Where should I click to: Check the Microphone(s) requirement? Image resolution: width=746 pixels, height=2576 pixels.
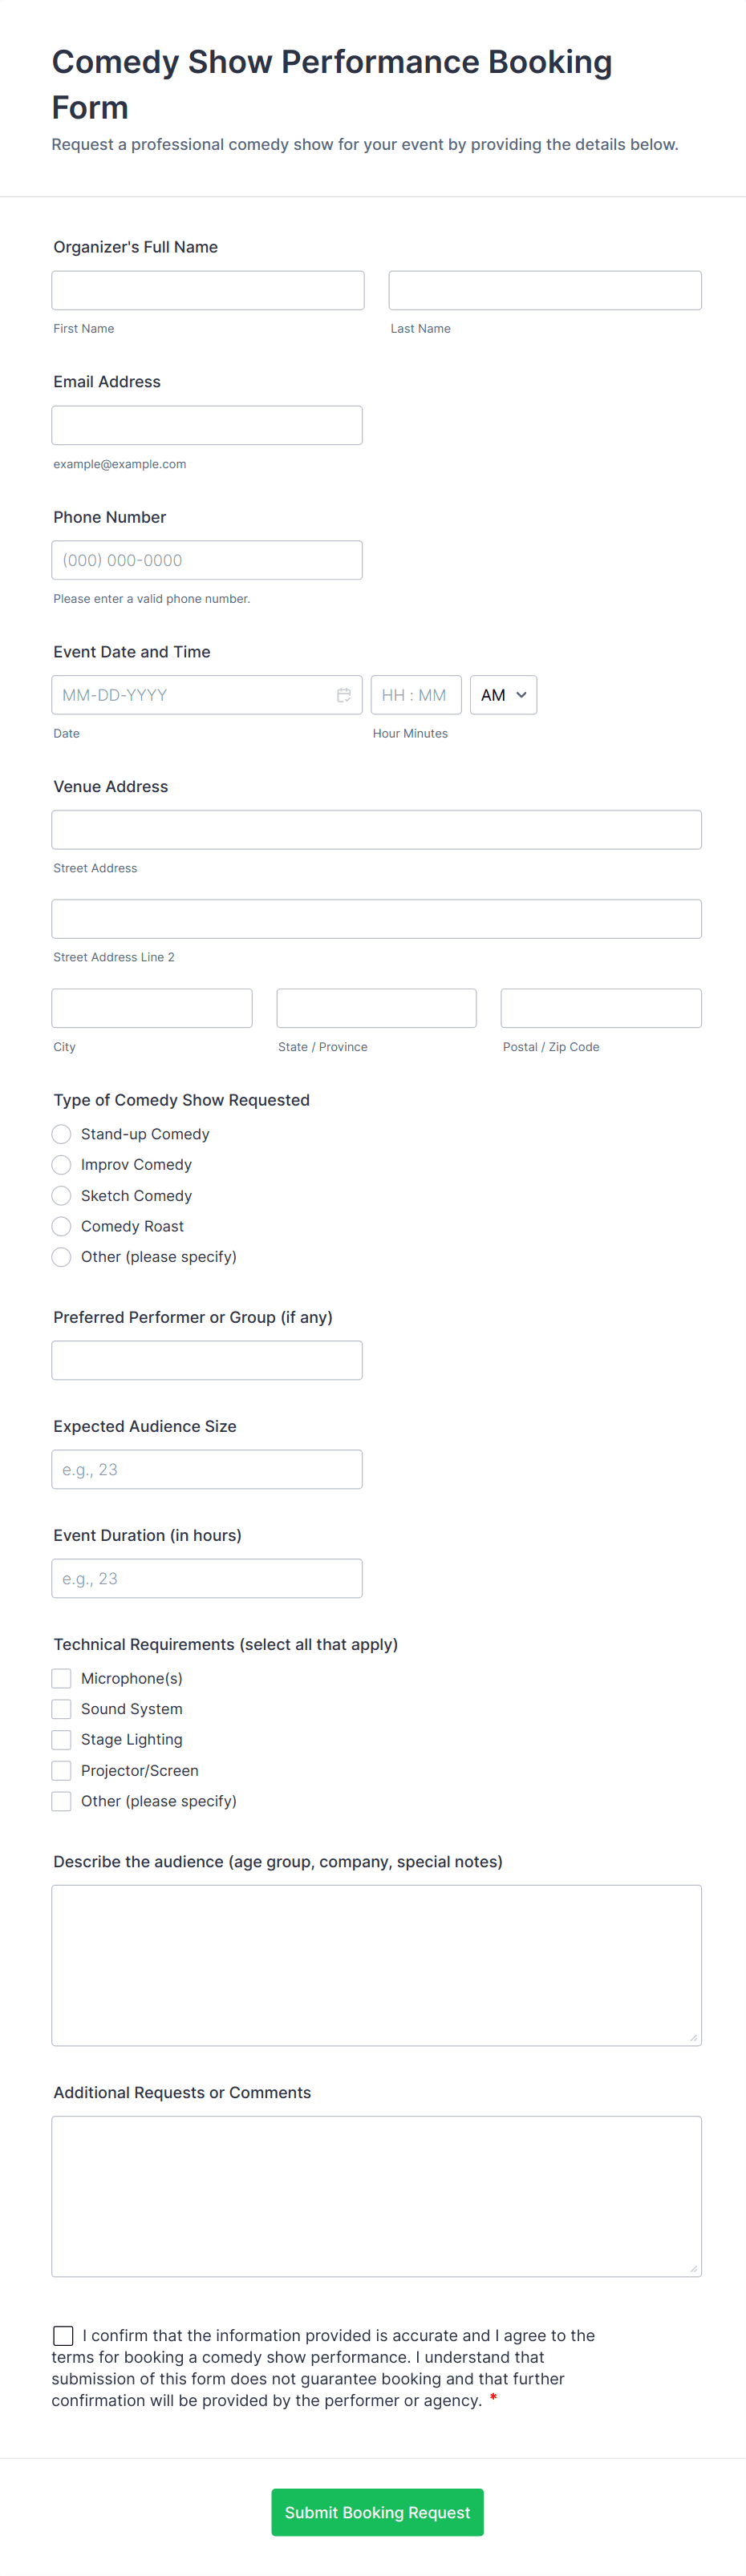coord(62,1678)
